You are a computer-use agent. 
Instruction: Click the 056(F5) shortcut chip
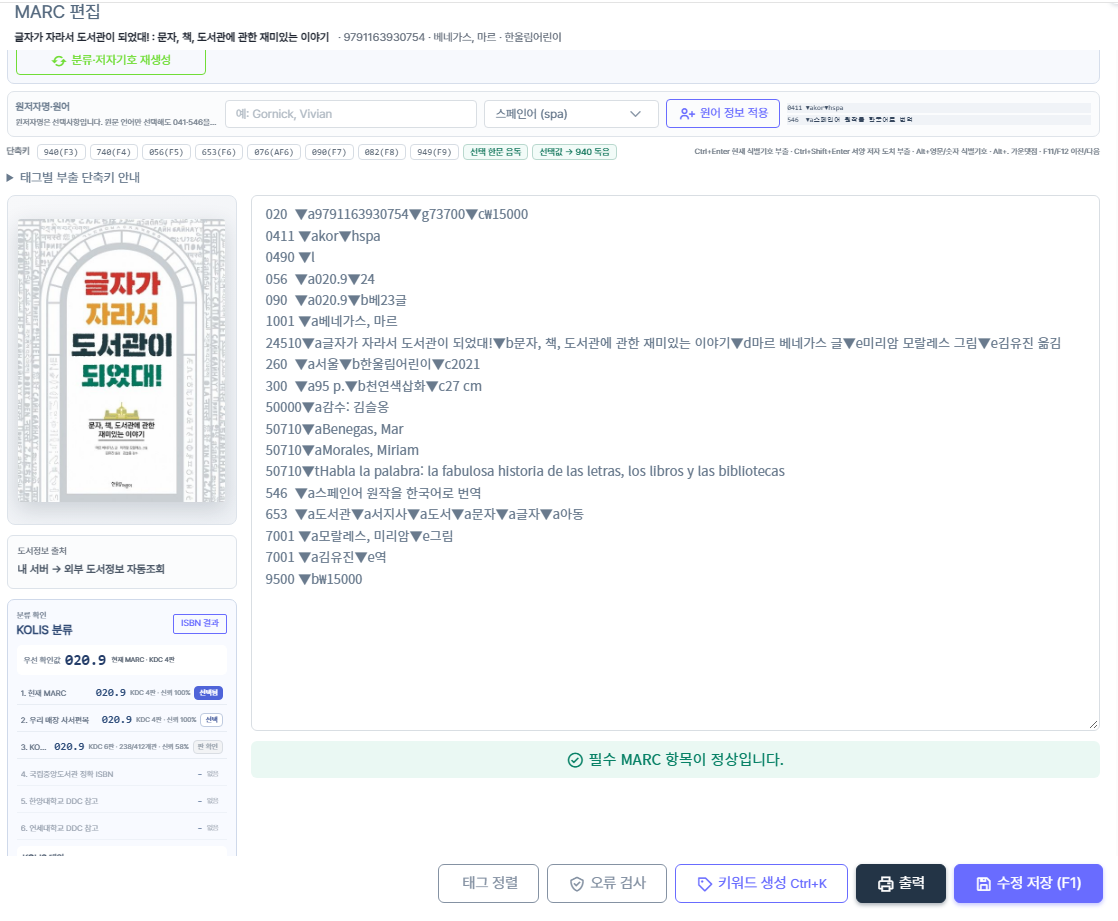tap(166, 152)
